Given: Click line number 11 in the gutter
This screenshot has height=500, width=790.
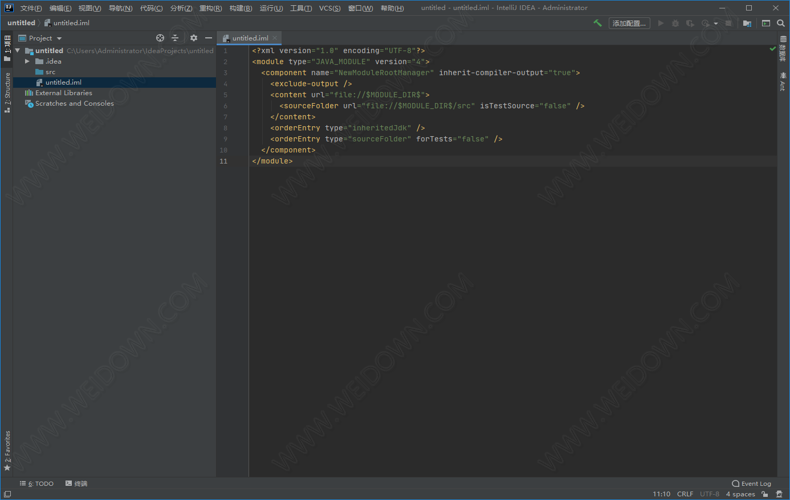Looking at the screenshot, I should [x=223, y=161].
